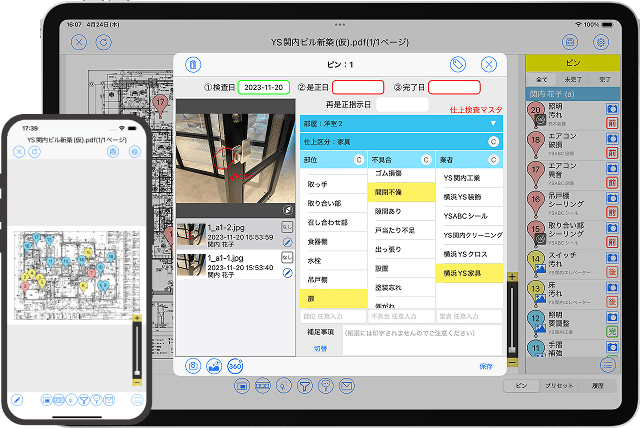
Task: Select 横浜YS家具 in the contractor list
Action: (469, 272)
